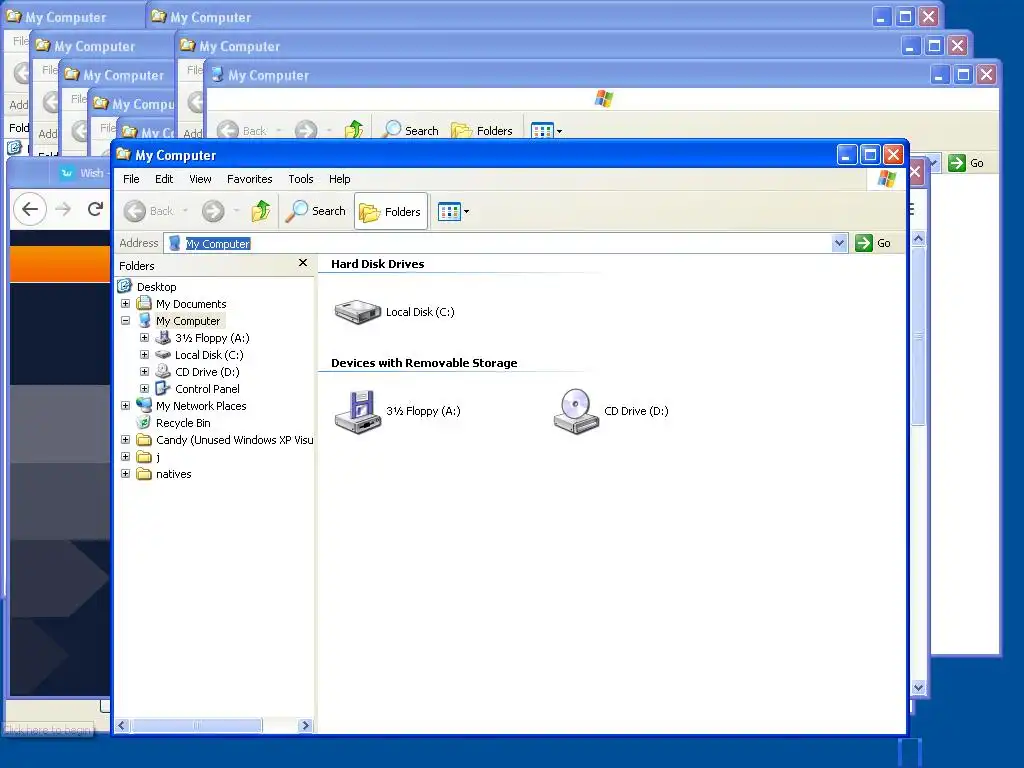Open the View menu

click(x=200, y=179)
